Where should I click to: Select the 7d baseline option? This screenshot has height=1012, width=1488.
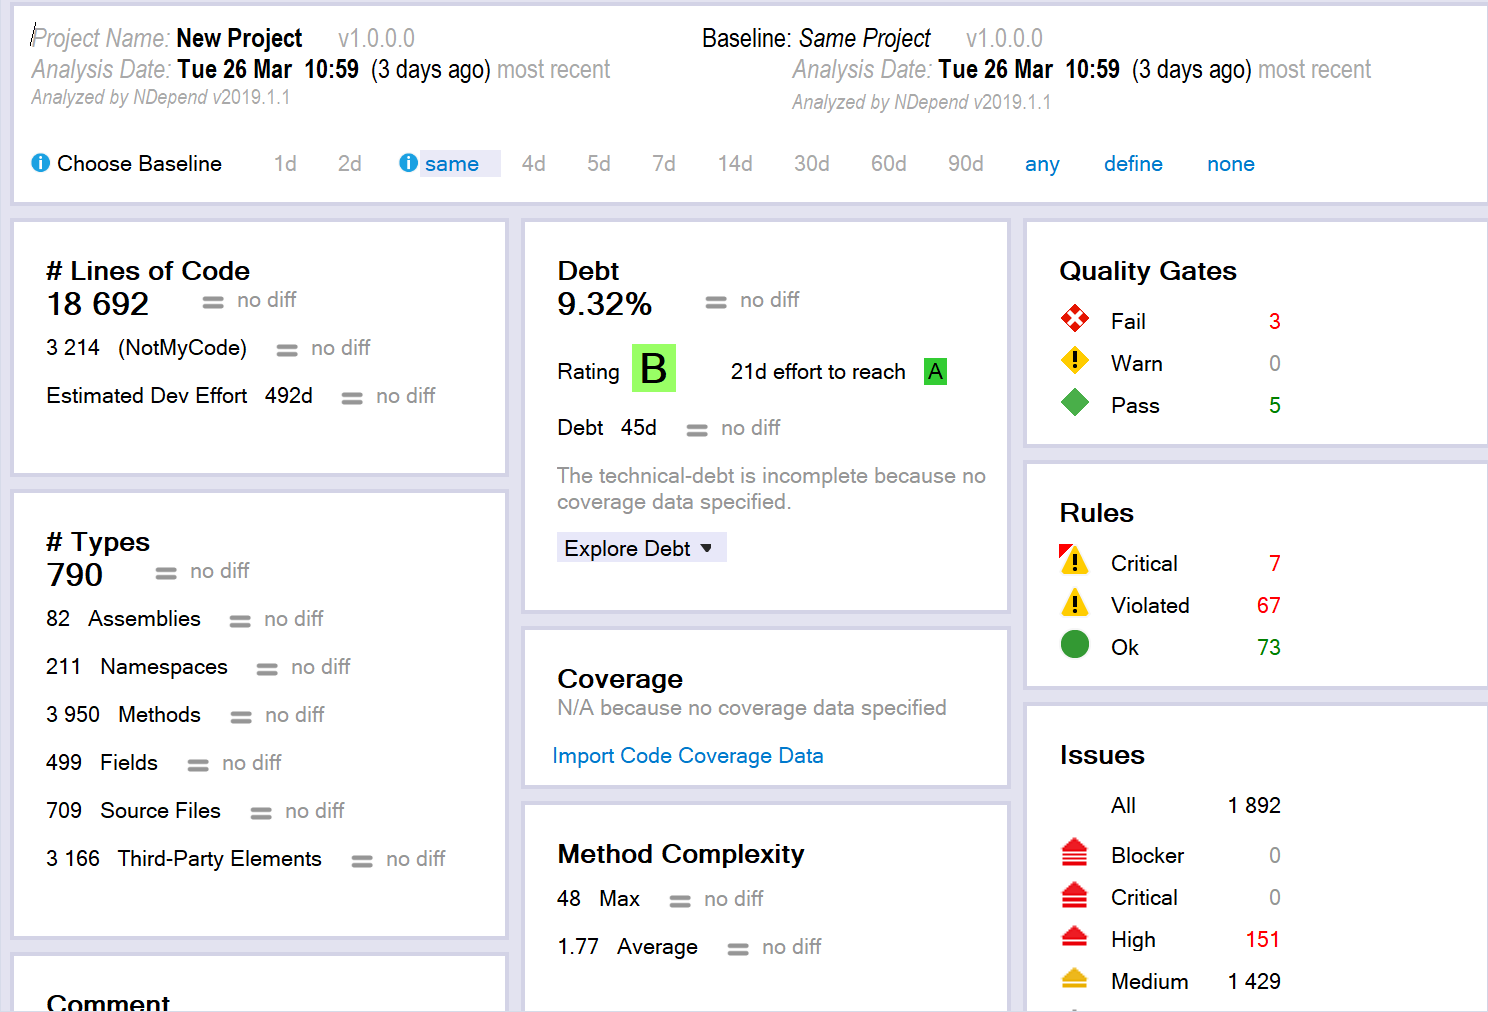pyautogui.click(x=663, y=164)
